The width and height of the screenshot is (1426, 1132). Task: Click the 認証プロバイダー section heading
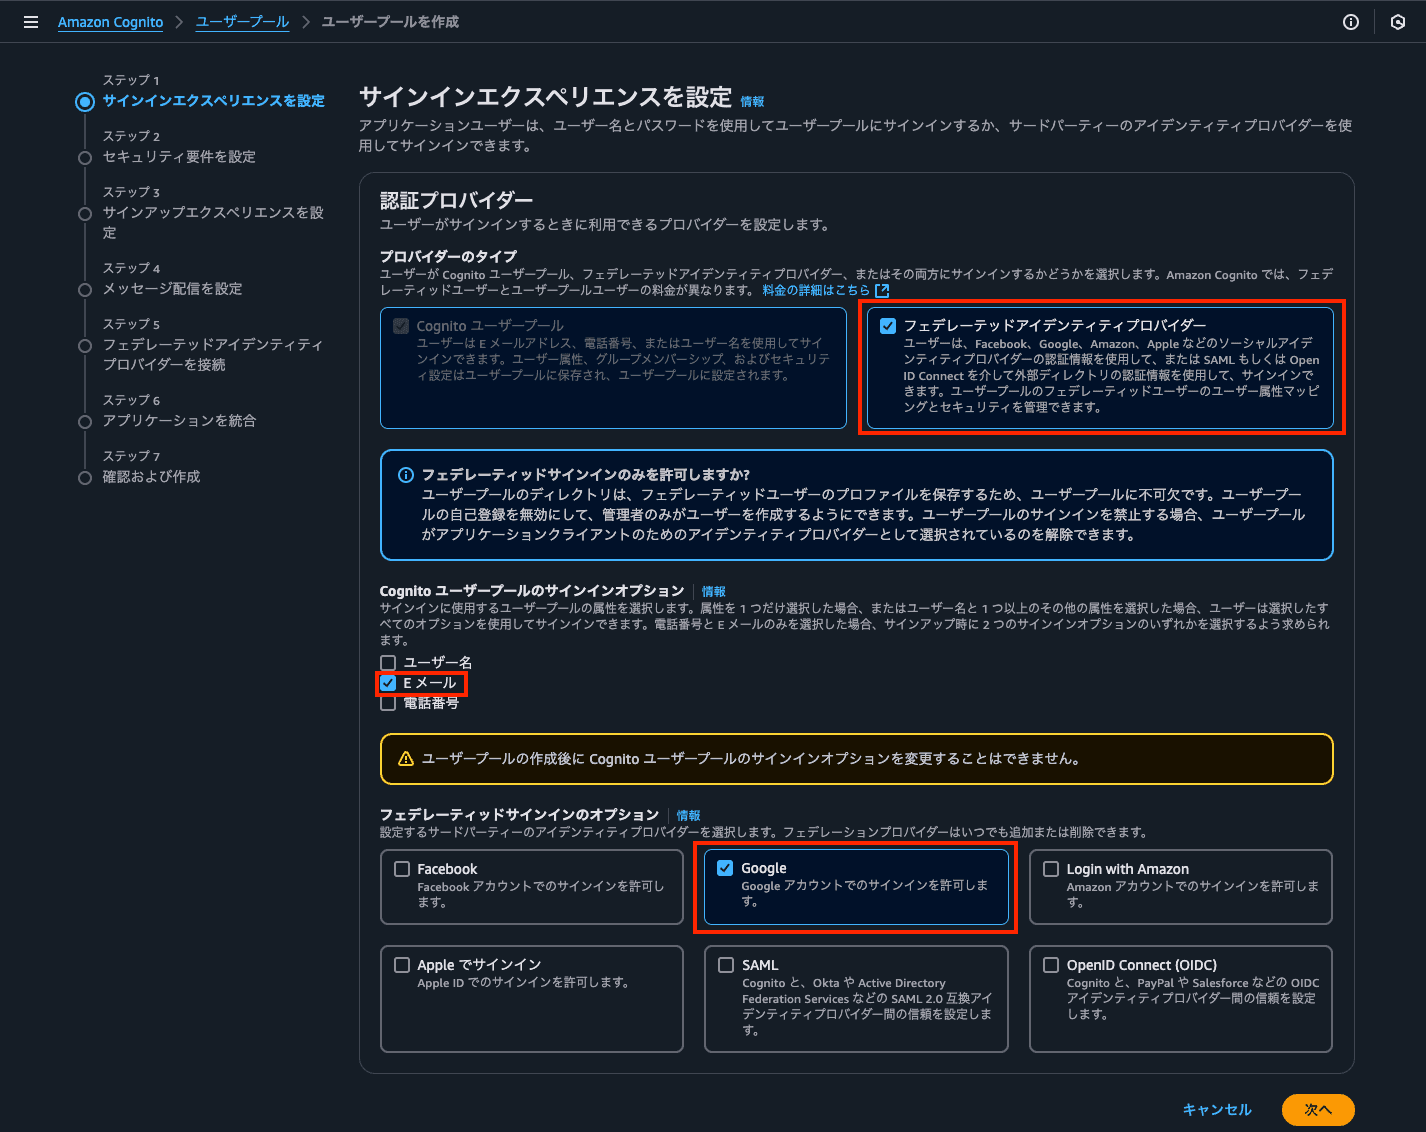pos(456,200)
